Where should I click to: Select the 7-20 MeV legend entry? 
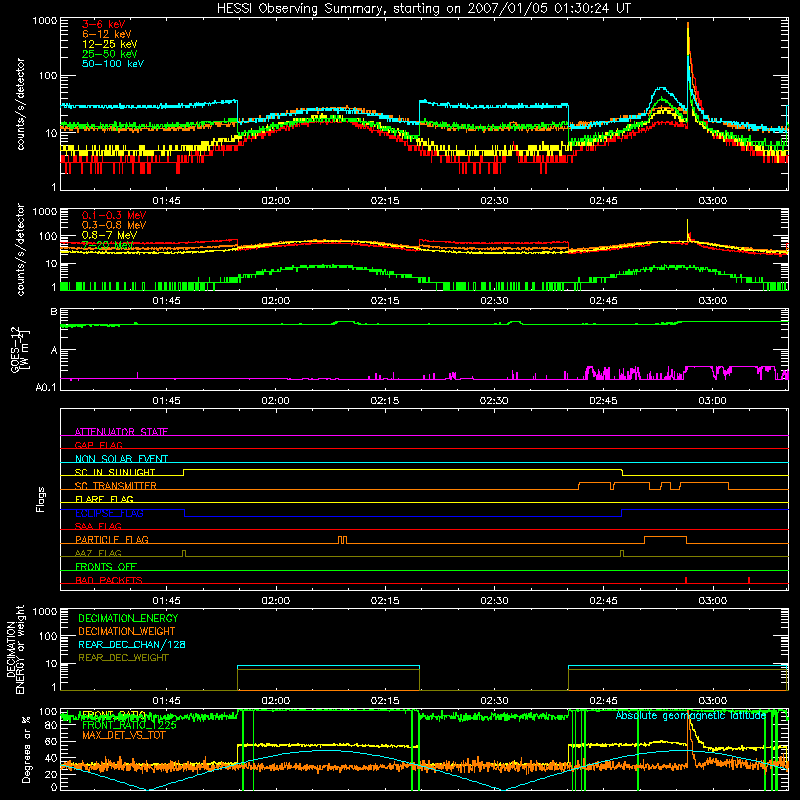point(107,245)
